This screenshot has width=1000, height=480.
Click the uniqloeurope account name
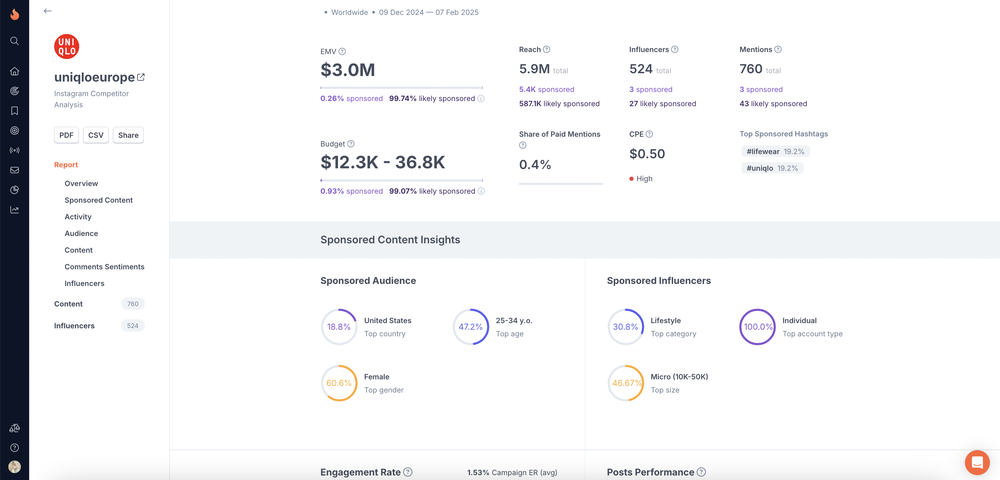pos(94,77)
